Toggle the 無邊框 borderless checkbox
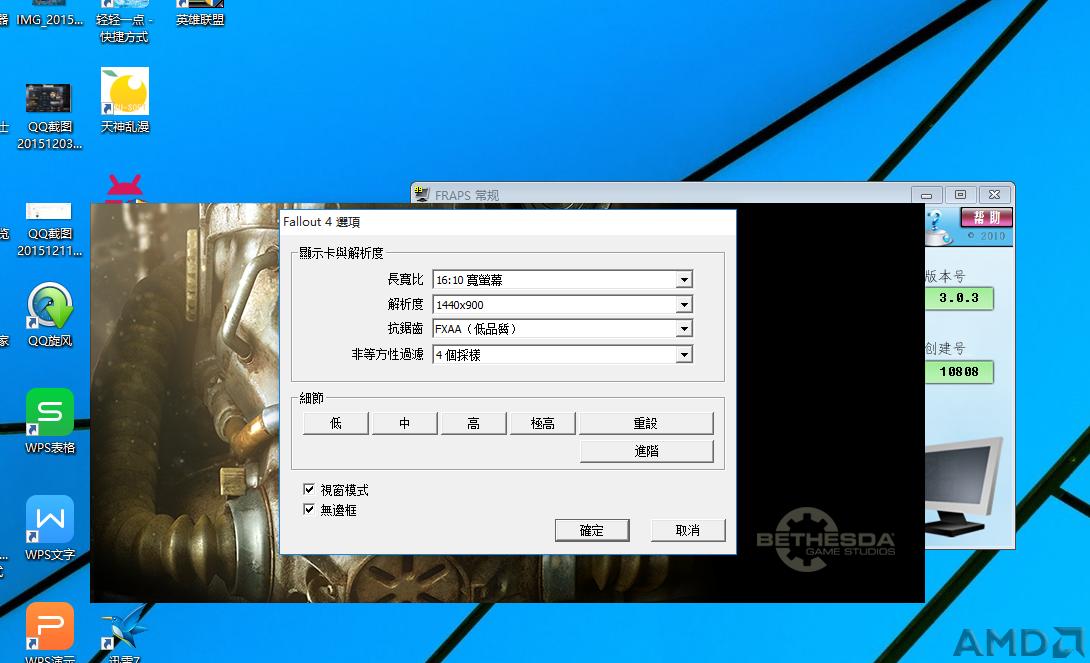The image size is (1090, 663). (309, 509)
